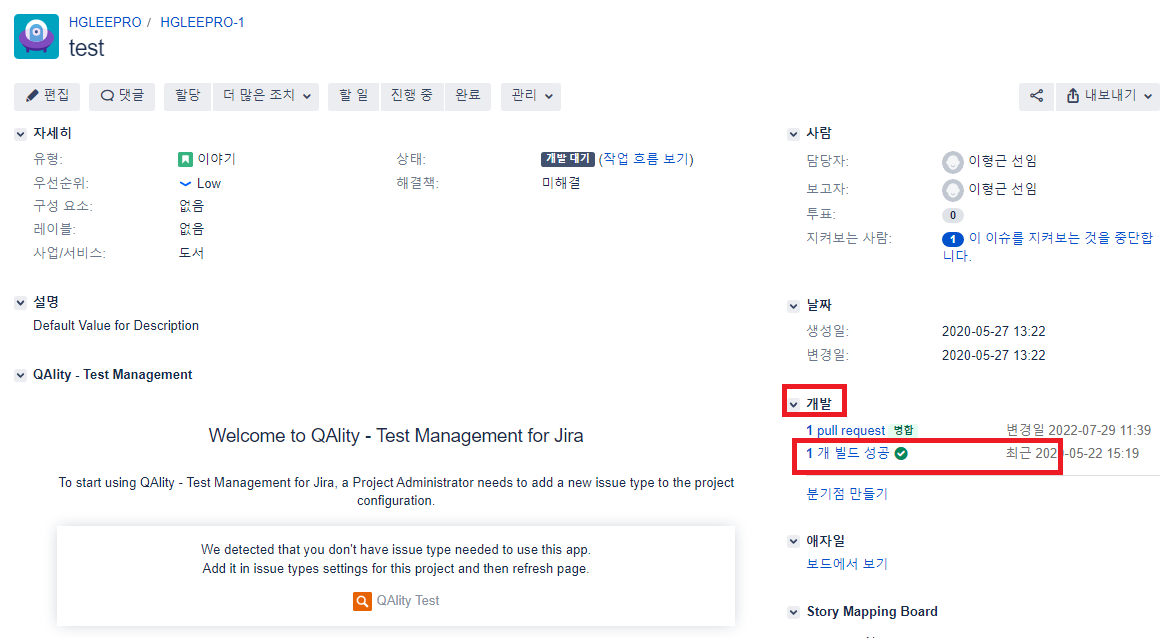Collapse the 애자일 agile section
Image resolution: width=1167 pixels, height=638 pixels.
tap(793, 541)
